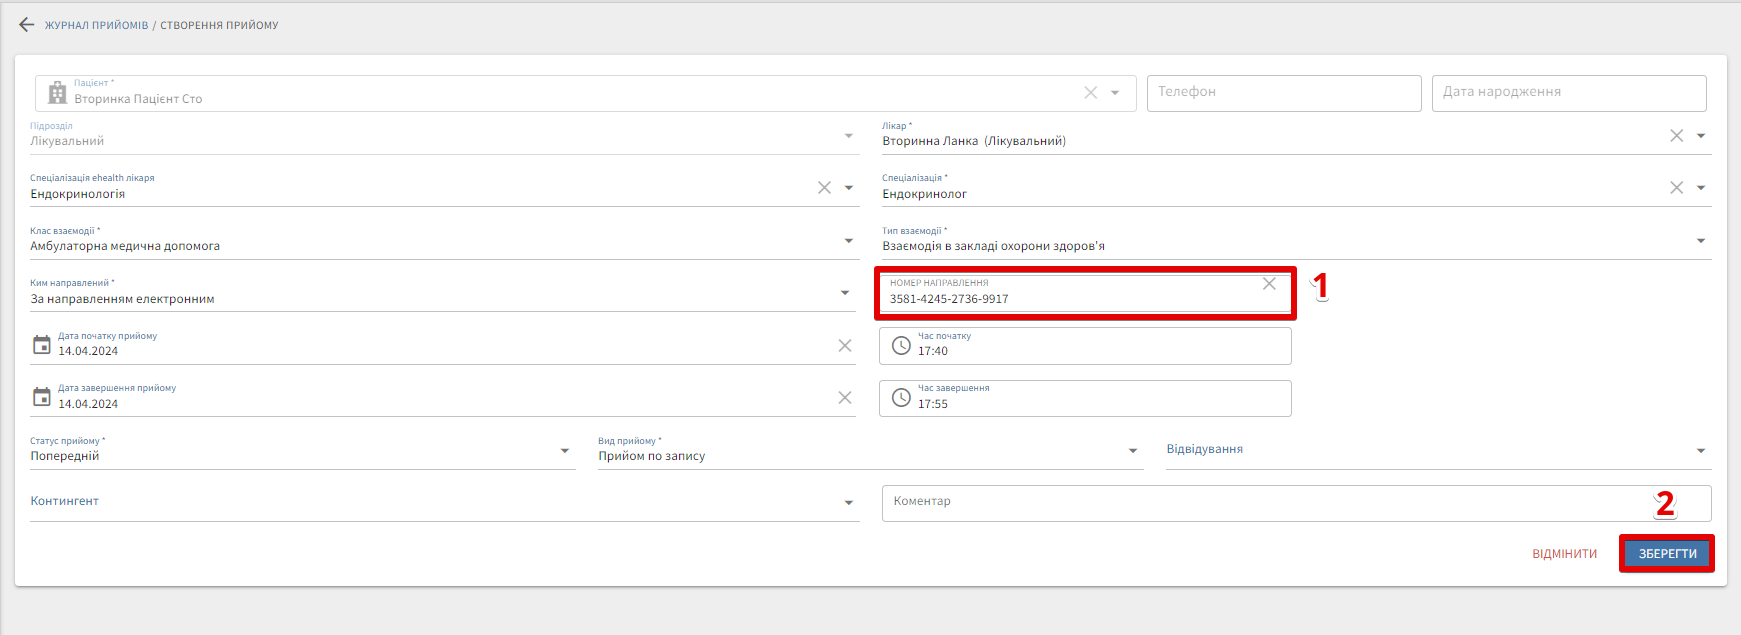
Task: Clear the appointment start date value
Action: (844, 346)
